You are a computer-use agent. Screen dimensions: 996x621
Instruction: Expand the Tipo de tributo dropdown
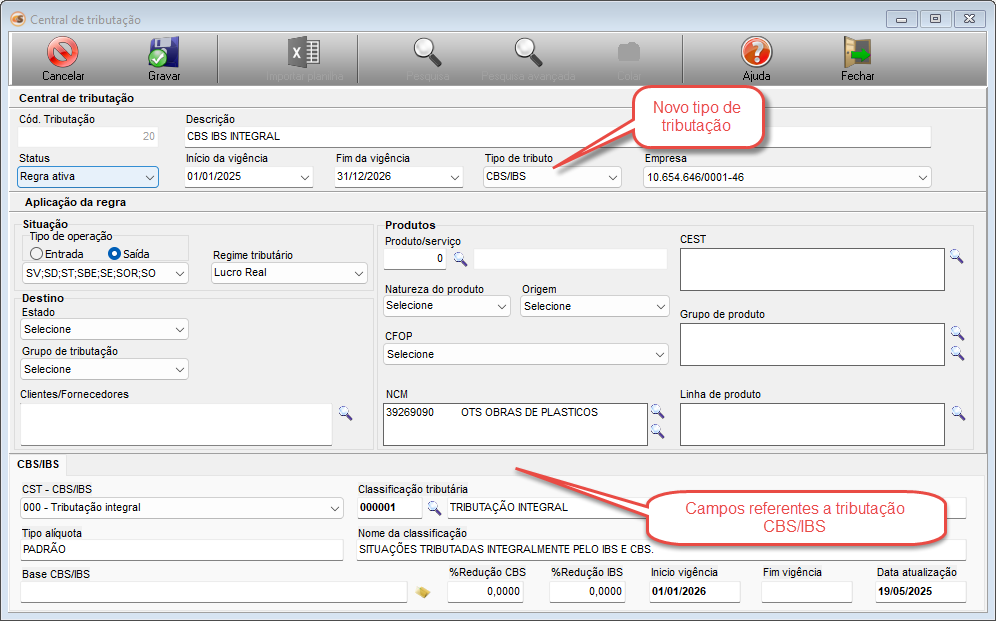pos(552,177)
